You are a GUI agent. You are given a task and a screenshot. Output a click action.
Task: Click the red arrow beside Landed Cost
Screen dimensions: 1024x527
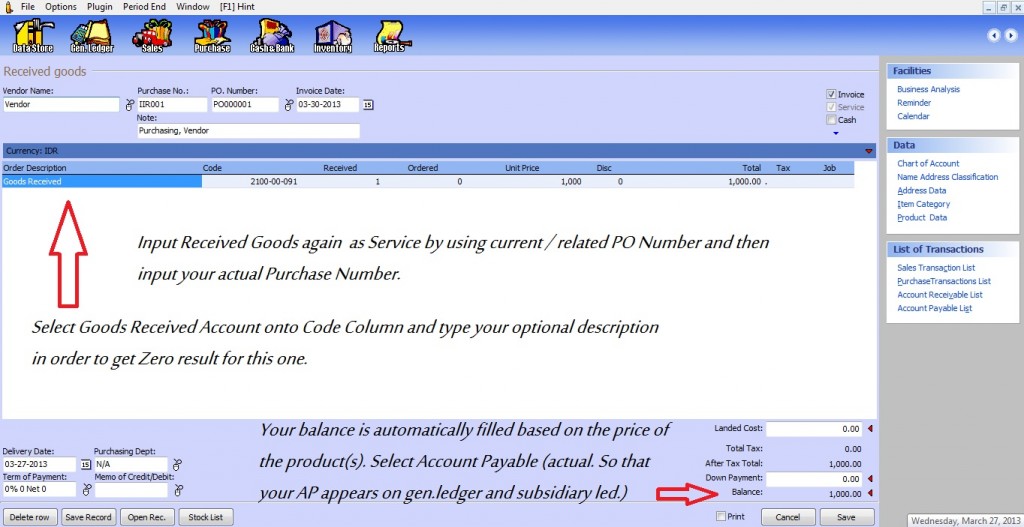tap(868, 429)
